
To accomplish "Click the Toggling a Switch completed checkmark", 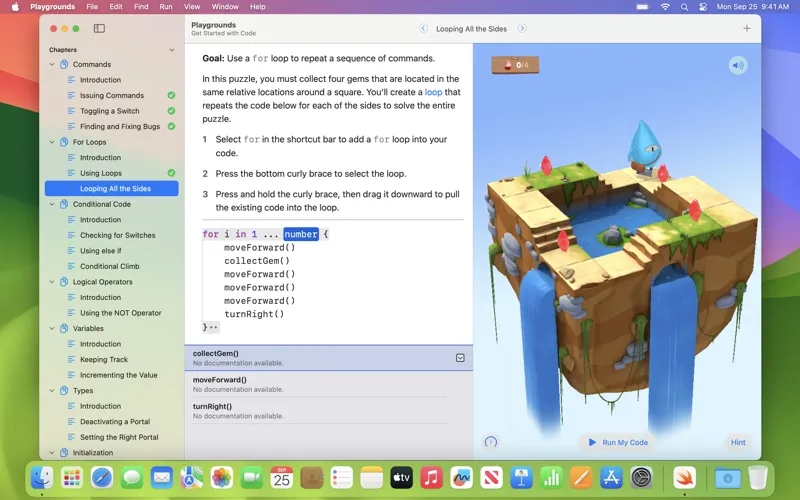I will 171,111.
